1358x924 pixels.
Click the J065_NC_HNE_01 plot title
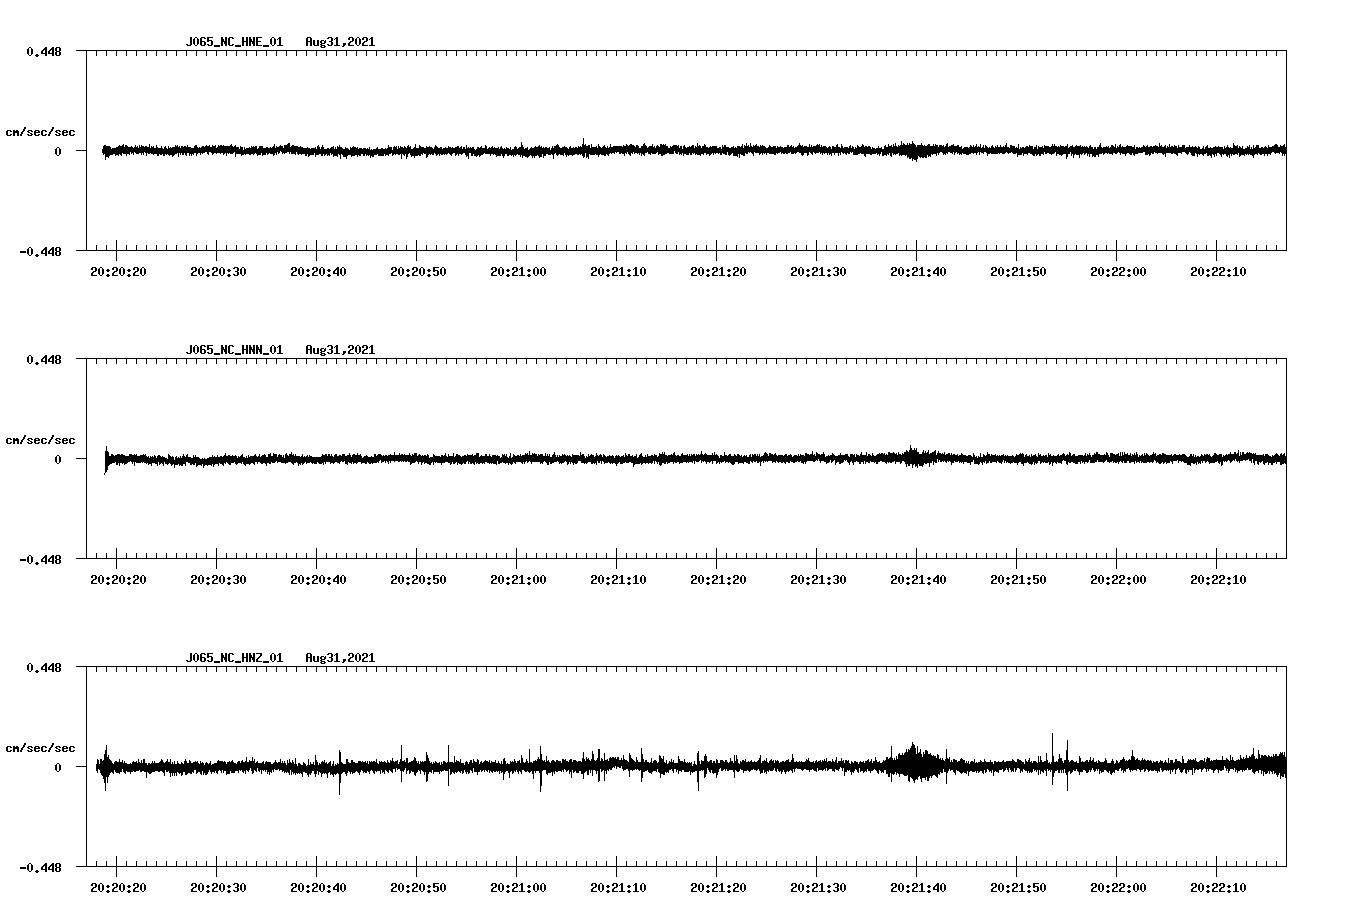click(234, 42)
